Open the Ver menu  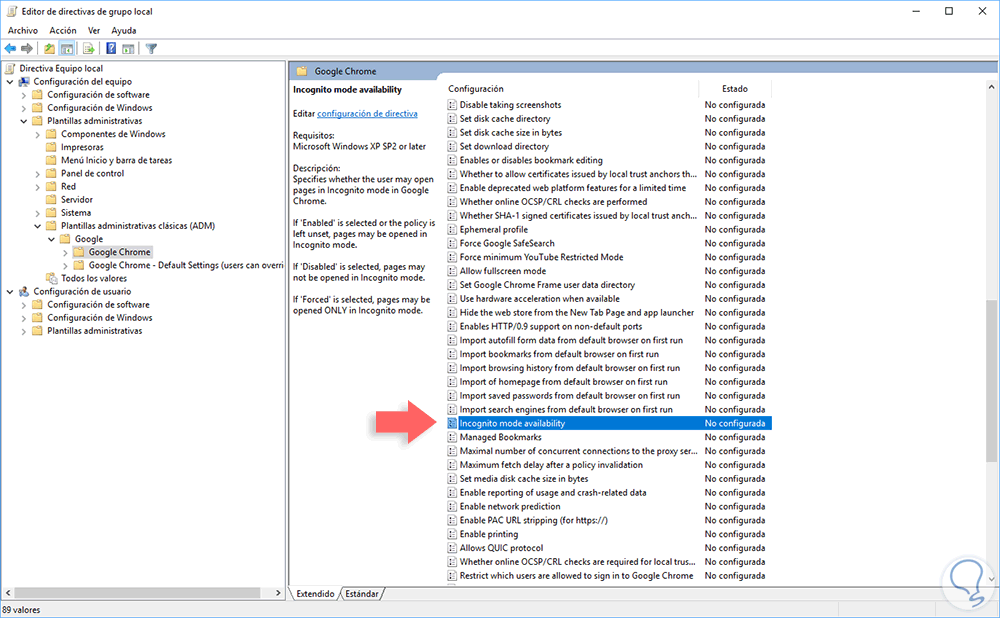click(94, 30)
